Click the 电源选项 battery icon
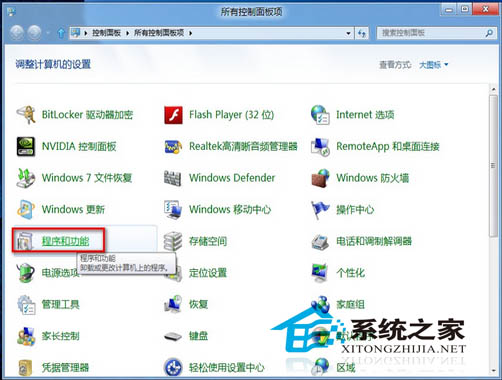Viewport: 502px width, 380px height. [26, 273]
